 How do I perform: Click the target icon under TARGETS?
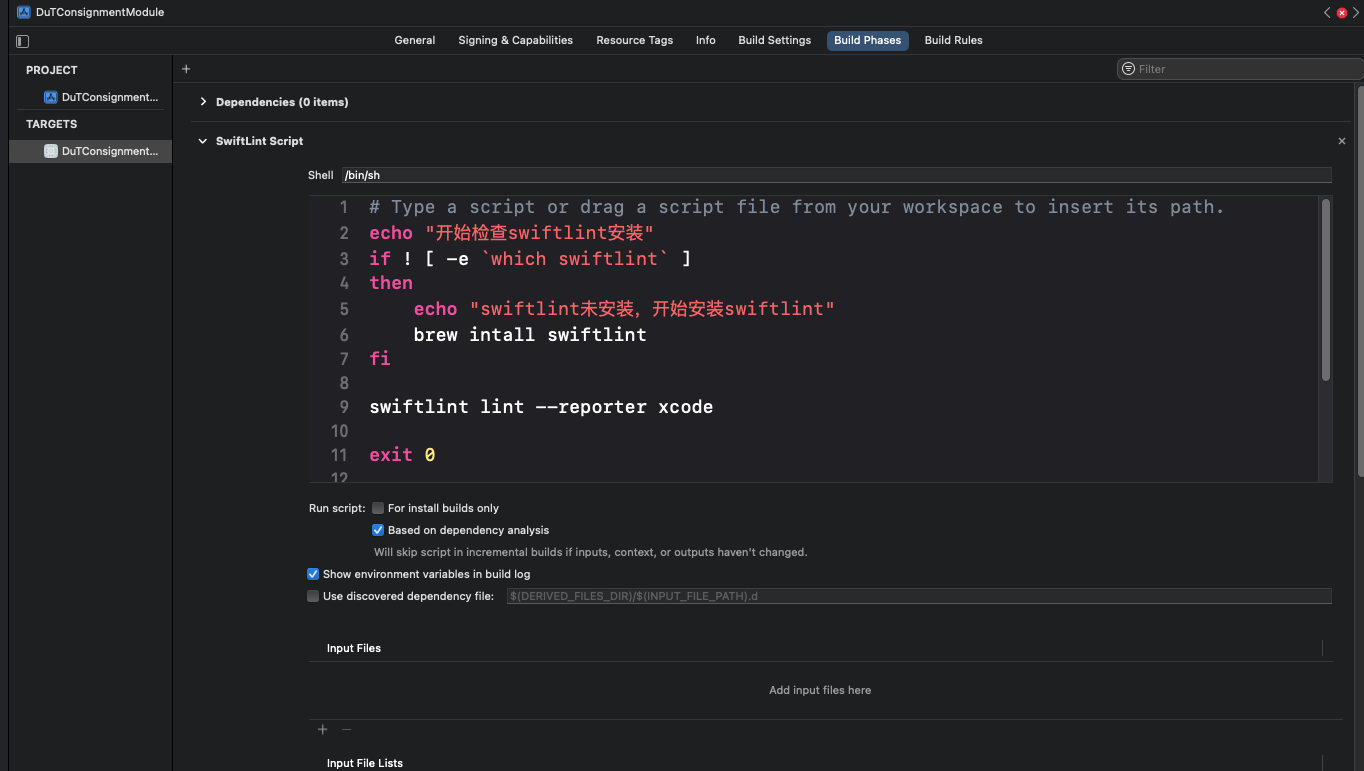tap(50, 151)
